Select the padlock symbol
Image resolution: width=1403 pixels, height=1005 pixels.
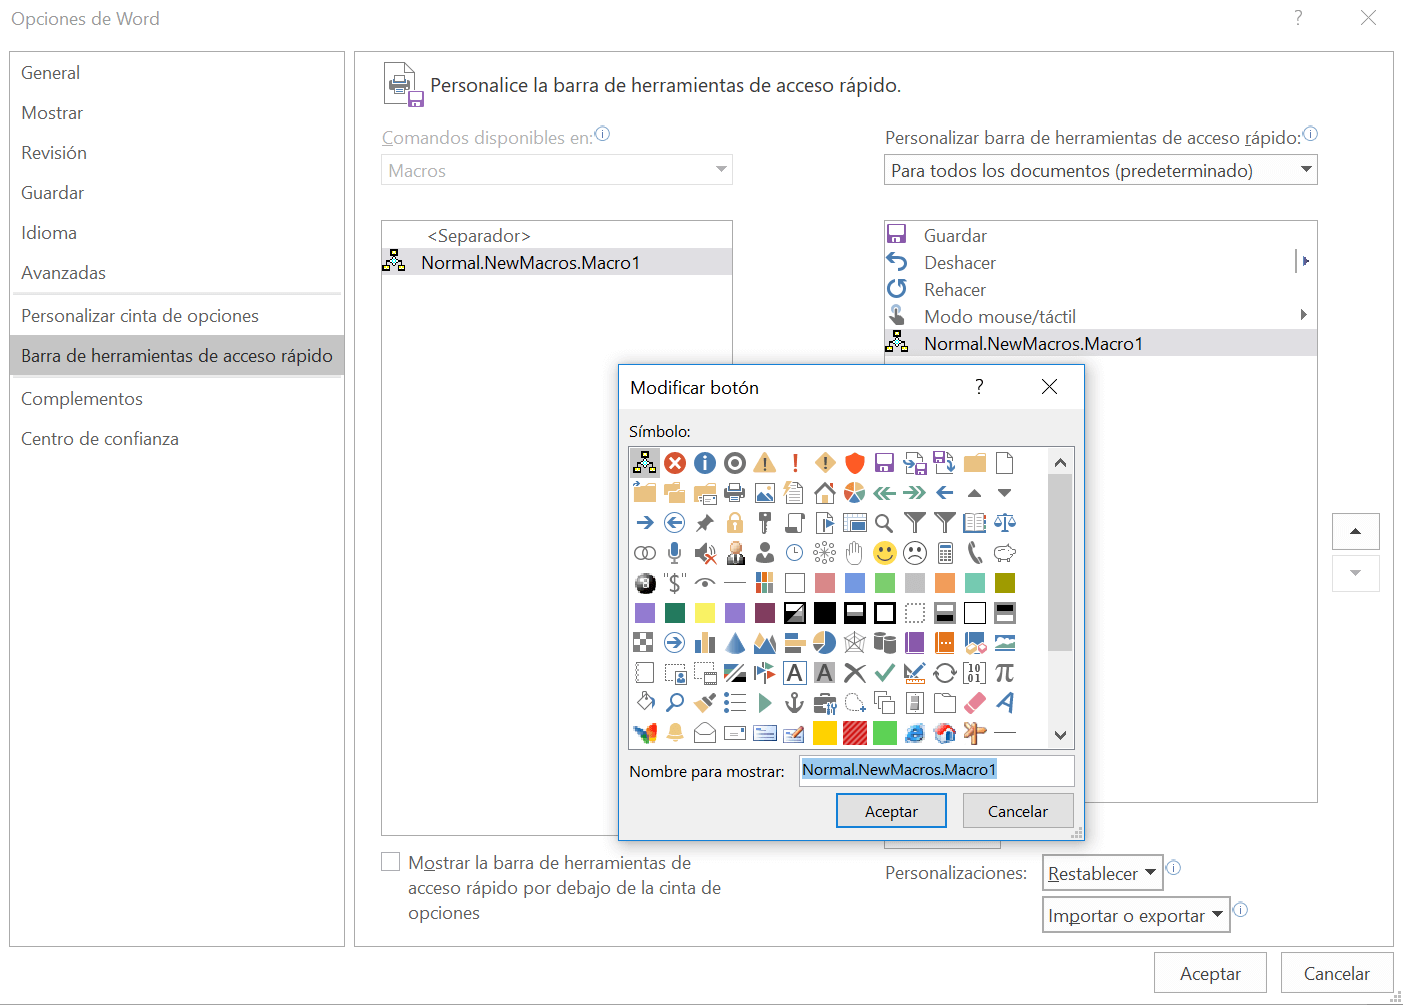735,522
